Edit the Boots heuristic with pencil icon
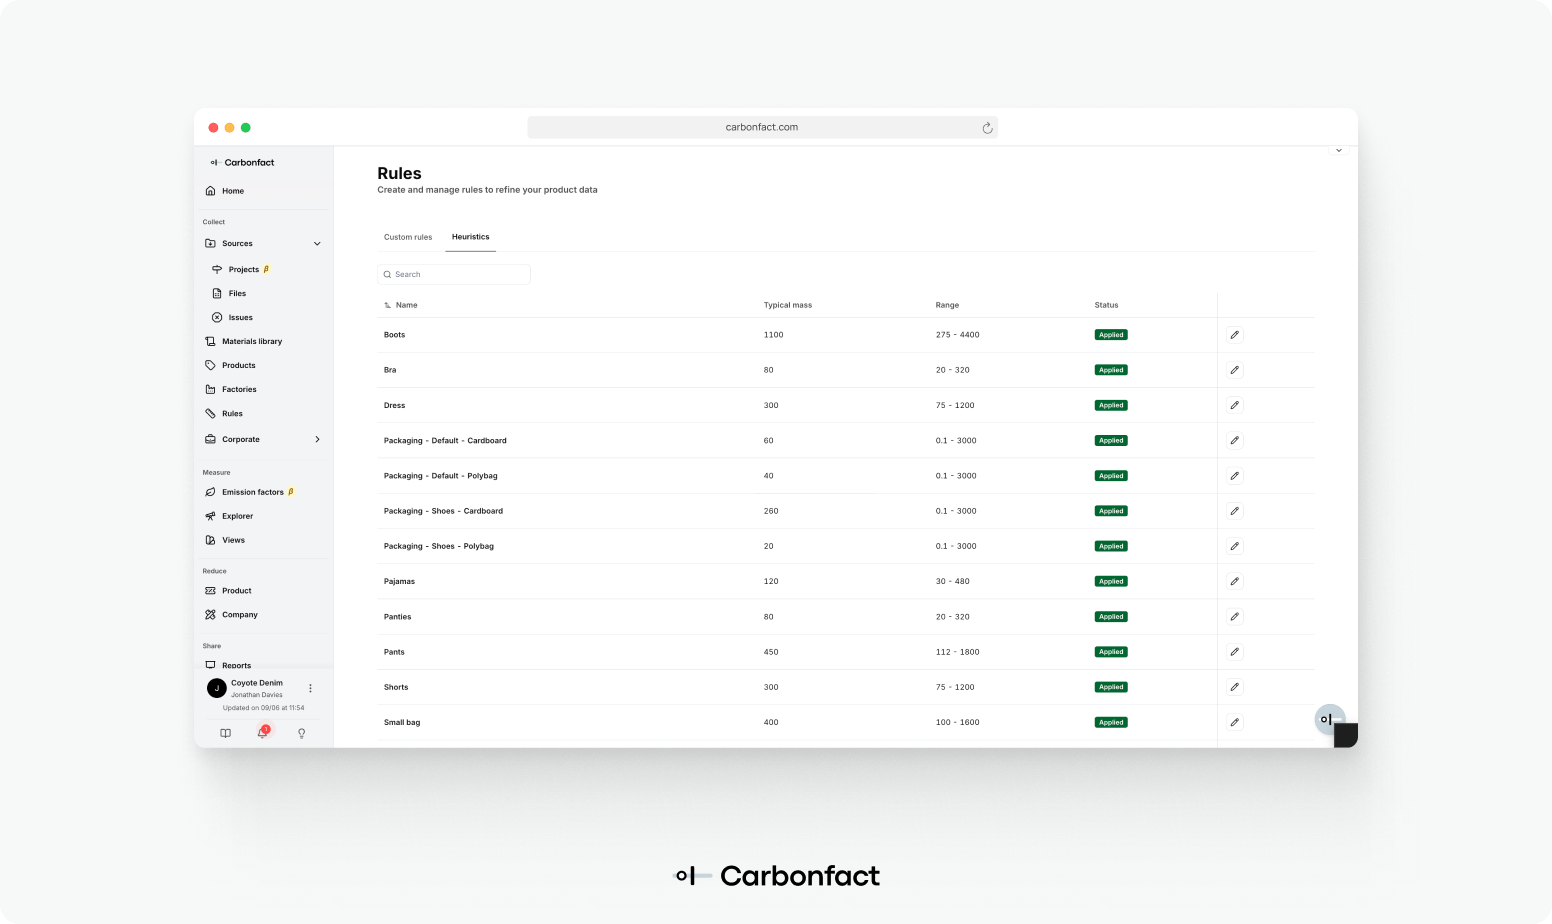1552x924 pixels. click(1234, 335)
